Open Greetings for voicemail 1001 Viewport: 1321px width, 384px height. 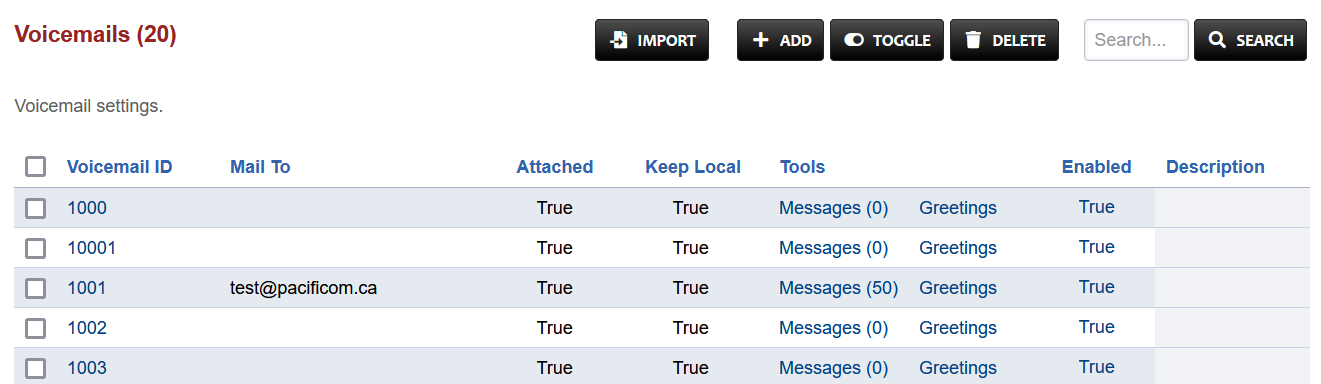(x=958, y=288)
